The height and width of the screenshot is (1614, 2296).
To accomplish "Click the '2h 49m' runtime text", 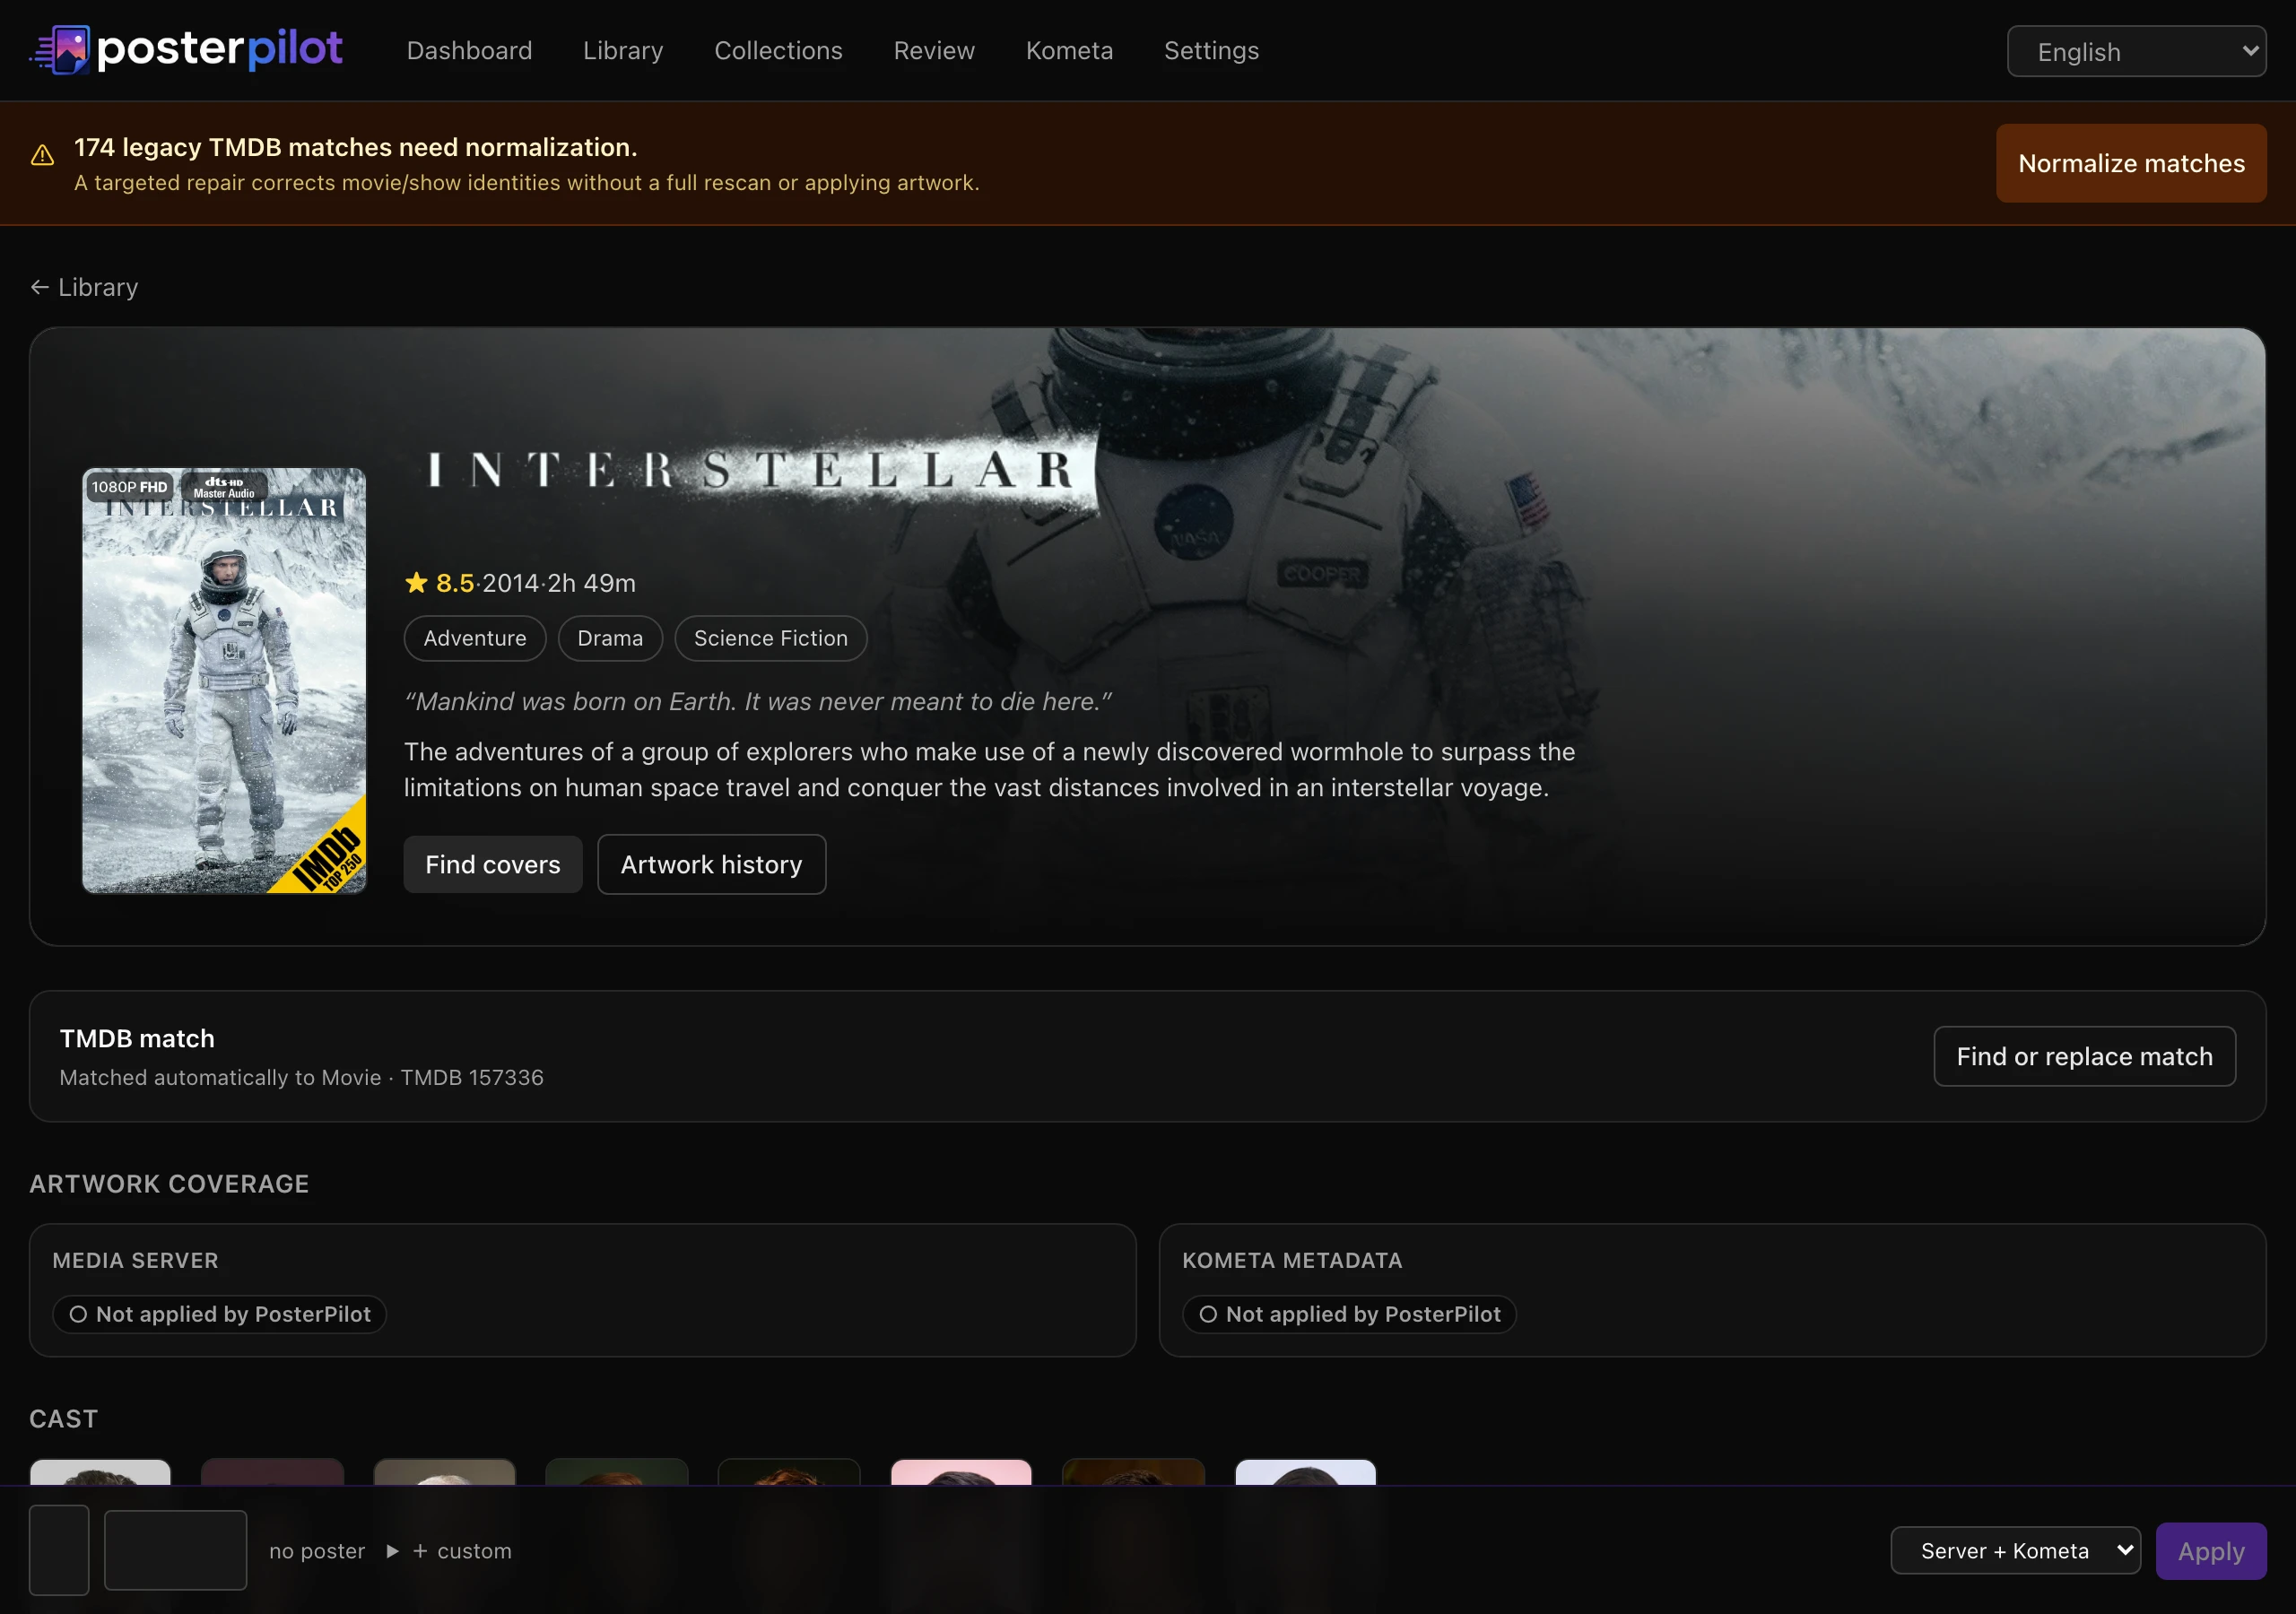I will (591, 583).
